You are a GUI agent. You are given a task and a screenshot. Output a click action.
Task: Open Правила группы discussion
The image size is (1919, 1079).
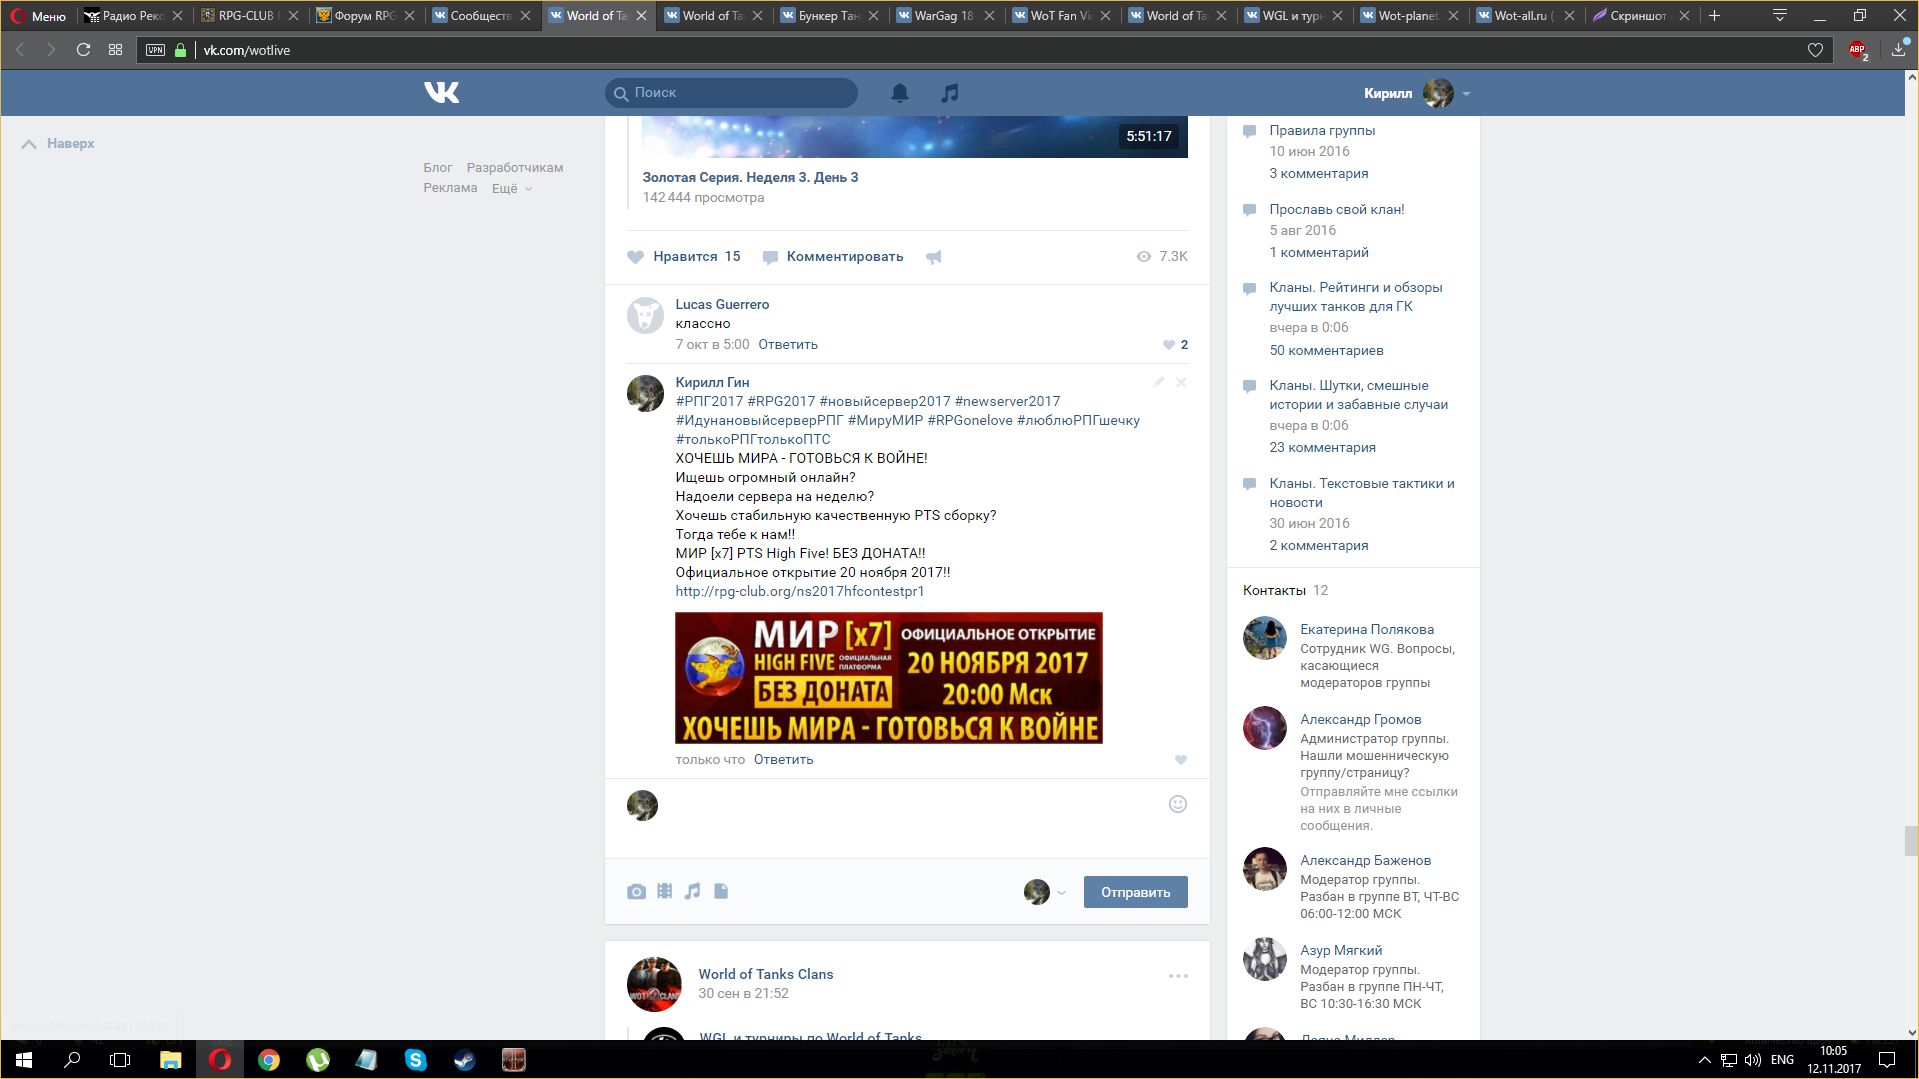[x=1322, y=131]
